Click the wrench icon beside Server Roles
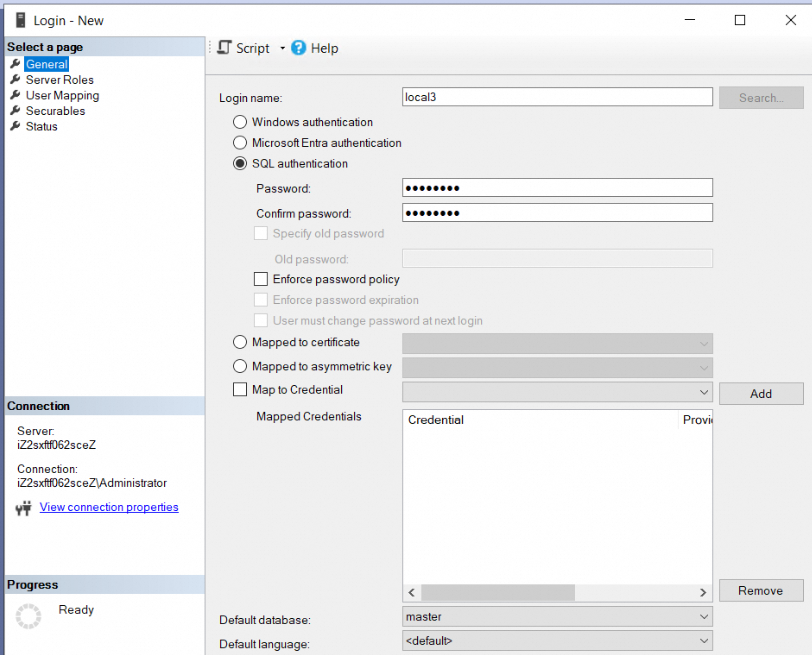 pos(15,80)
